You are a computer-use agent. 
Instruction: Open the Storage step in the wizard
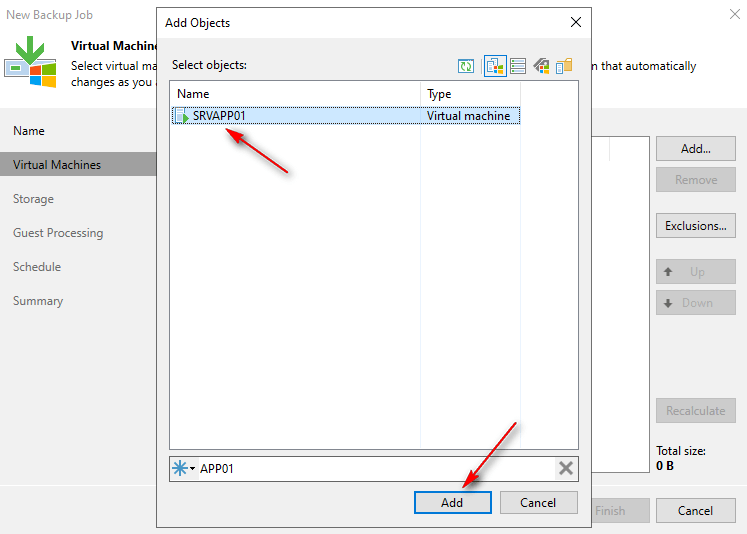point(33,199)
